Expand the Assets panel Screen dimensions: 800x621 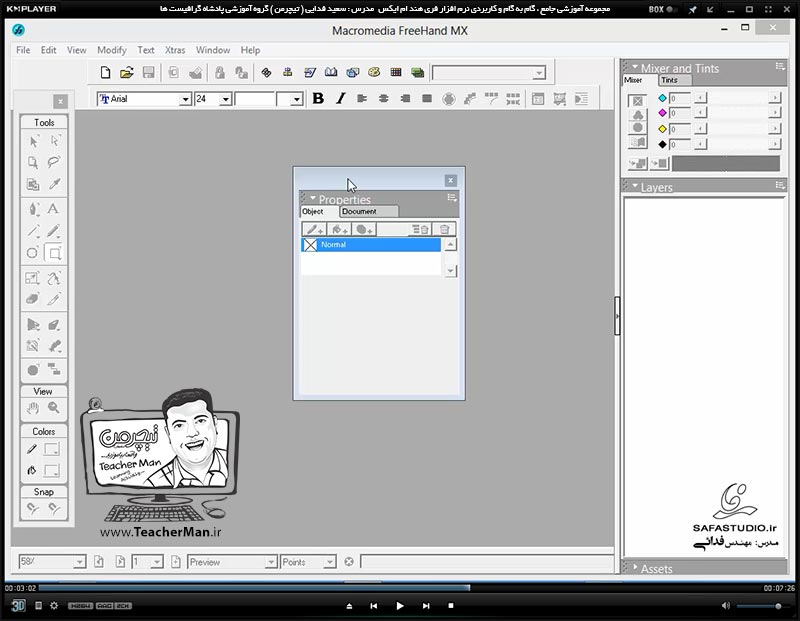[x=635, y=567]
